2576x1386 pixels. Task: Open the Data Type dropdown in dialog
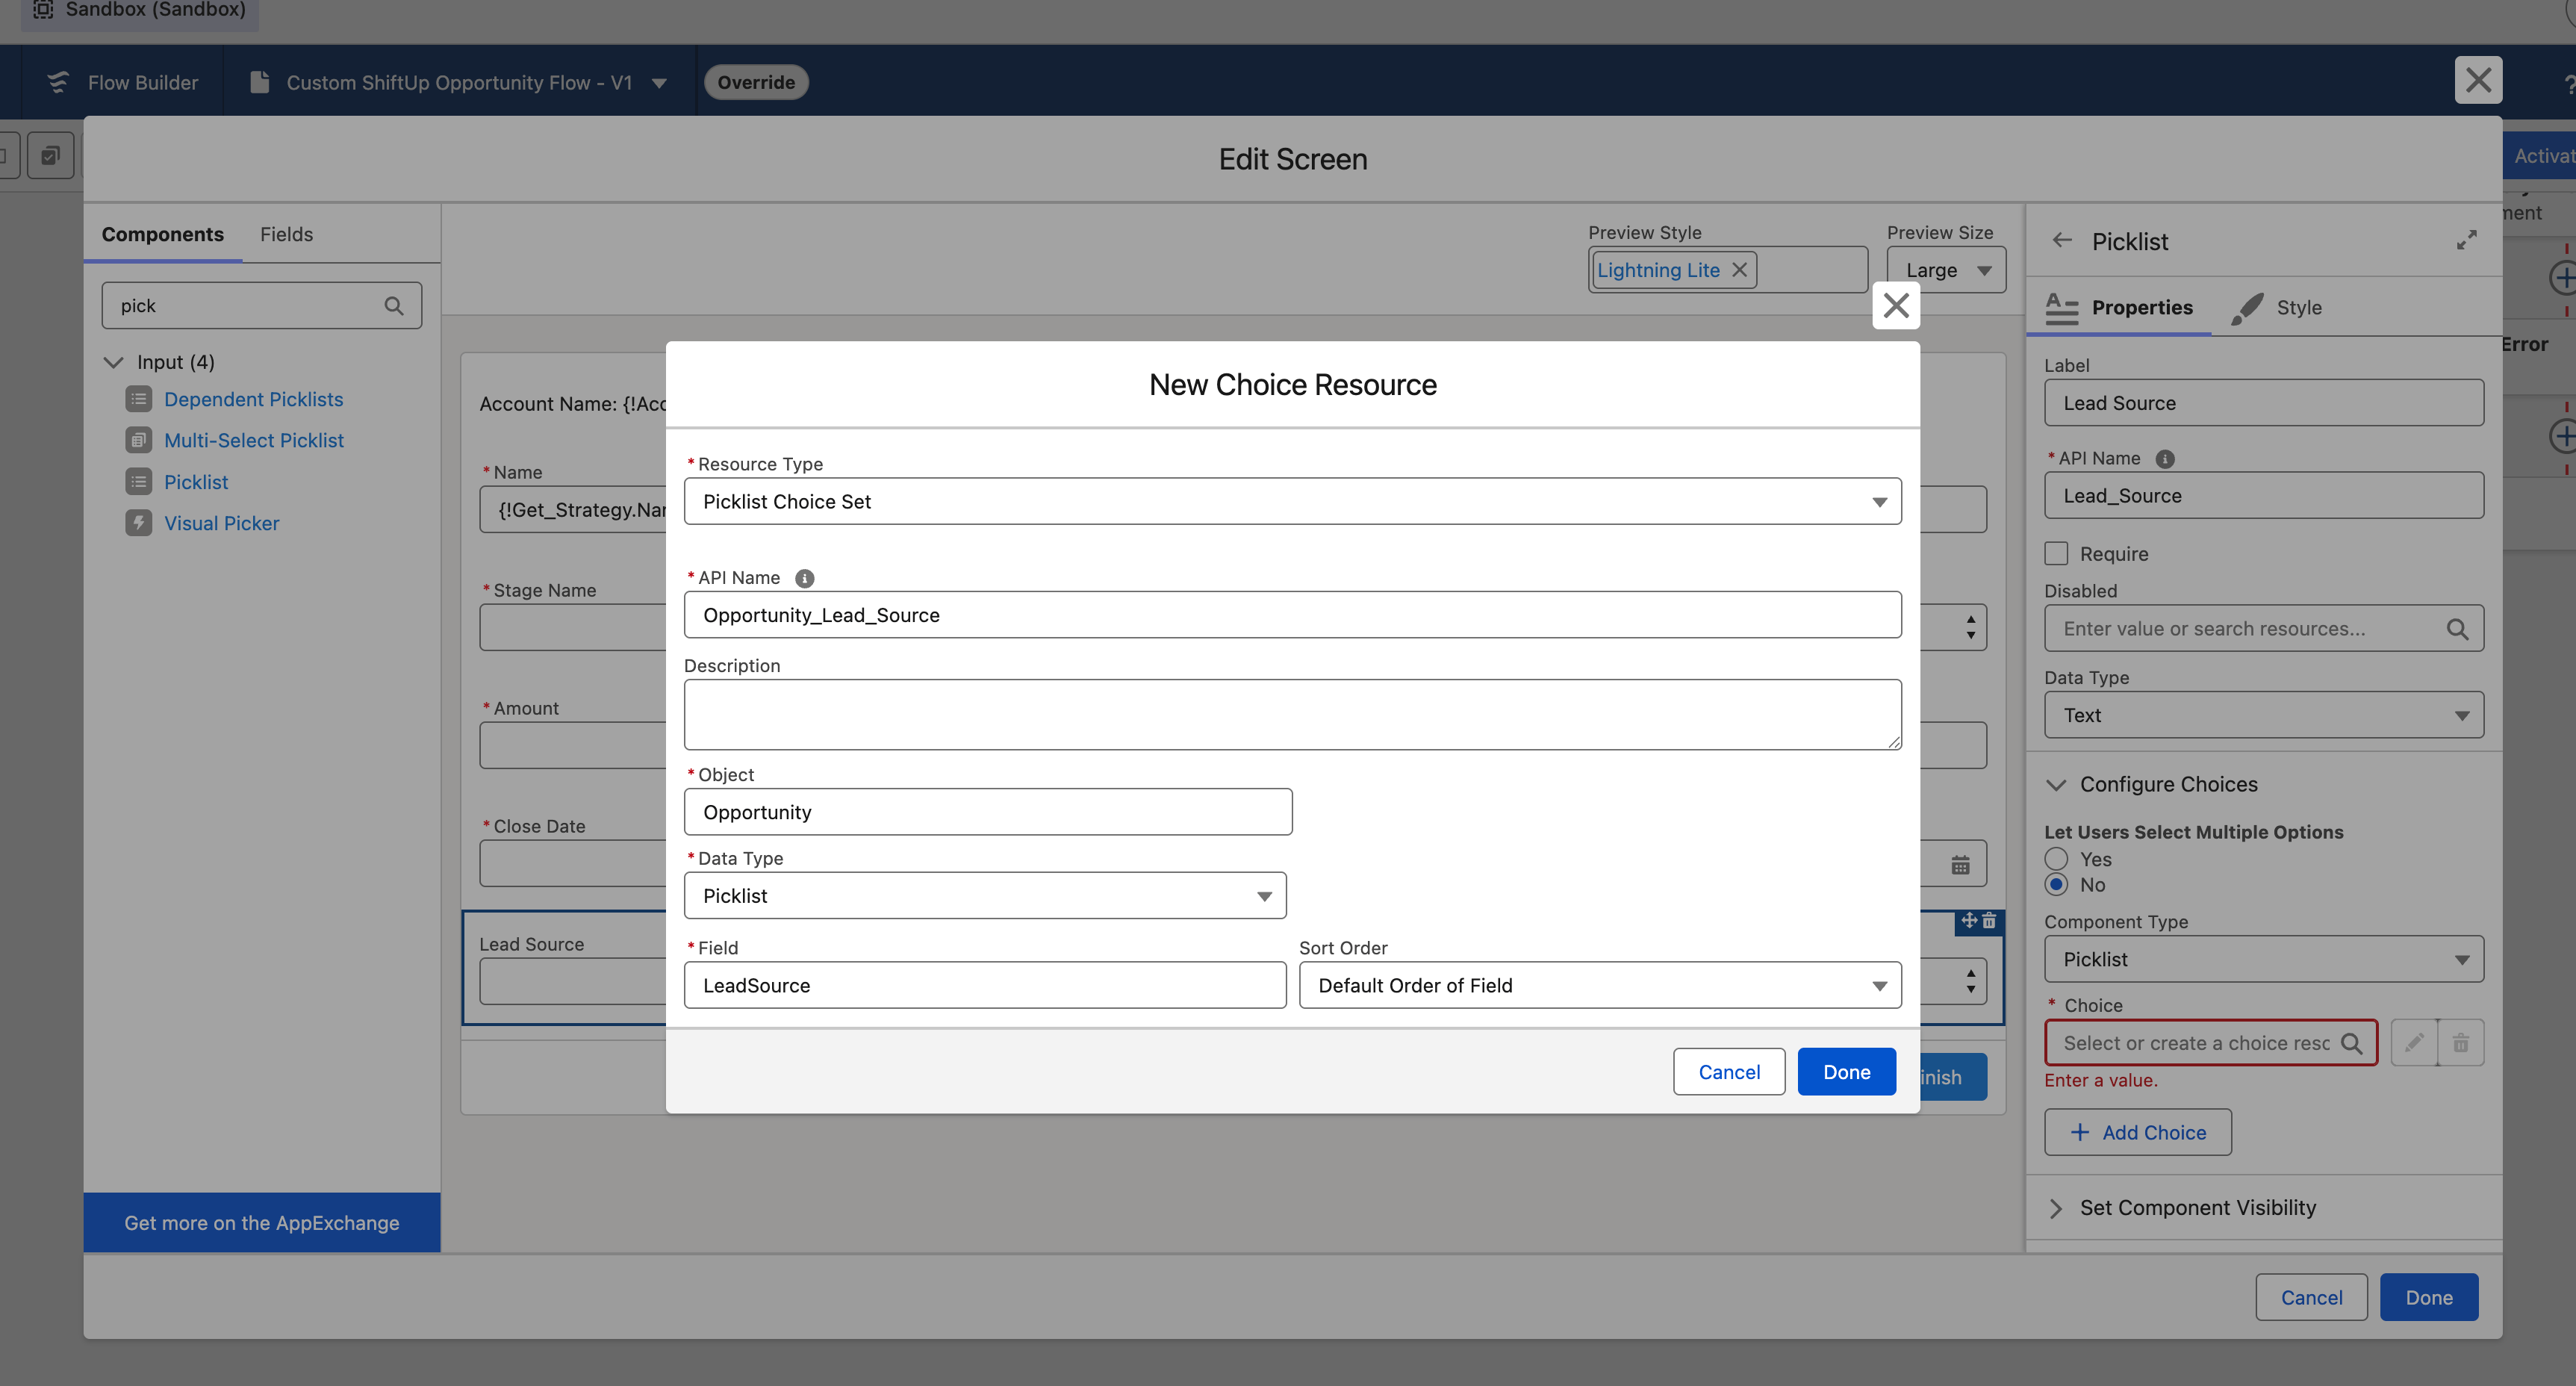[x=984, y=896]
